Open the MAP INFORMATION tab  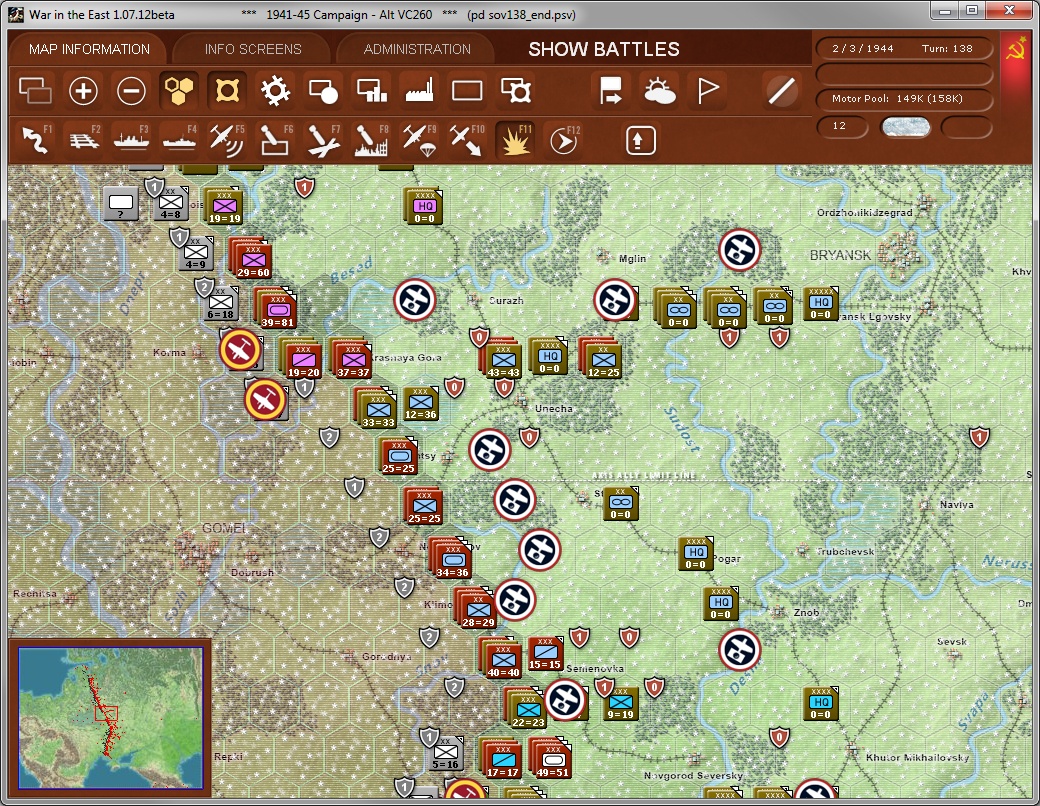click(x=89, y=49)
